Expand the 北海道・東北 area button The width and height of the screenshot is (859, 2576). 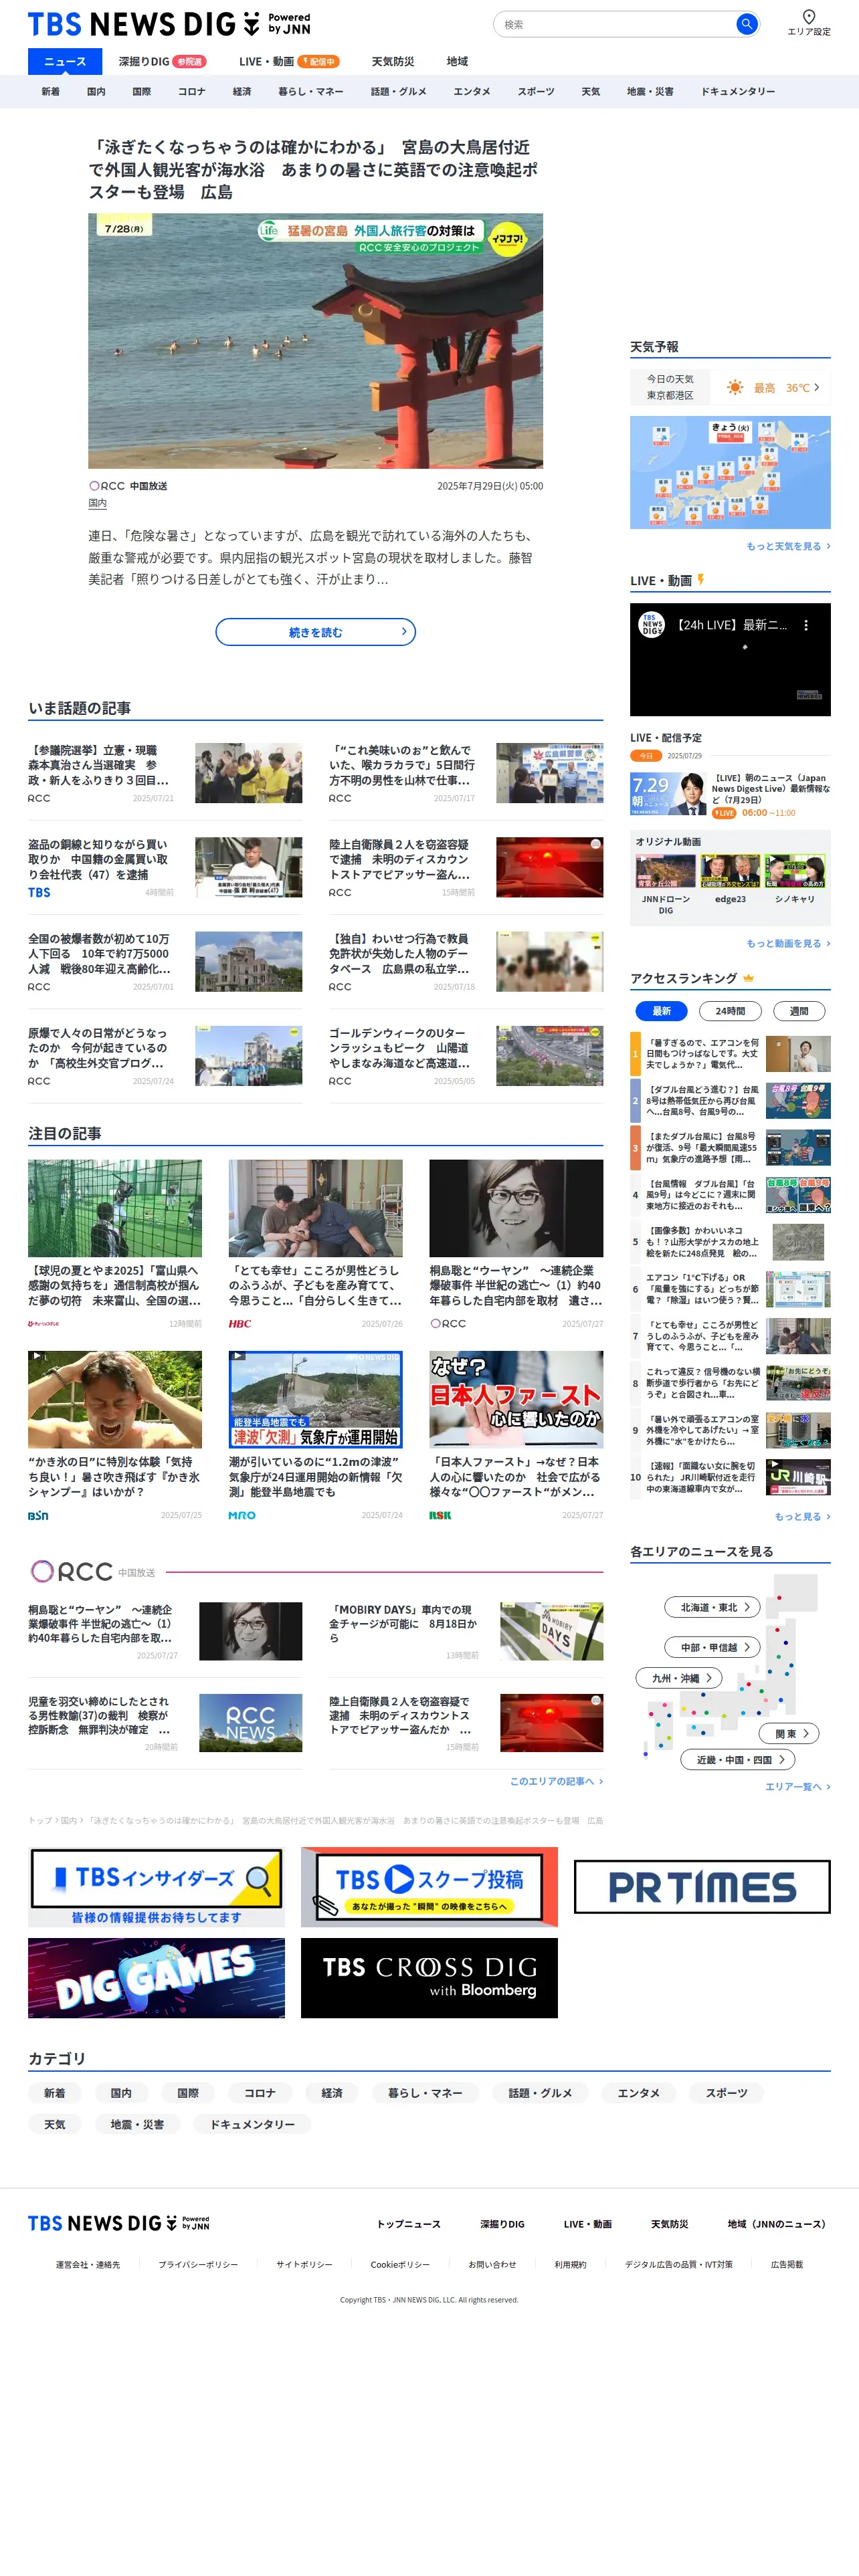(x=713, y=1607)
